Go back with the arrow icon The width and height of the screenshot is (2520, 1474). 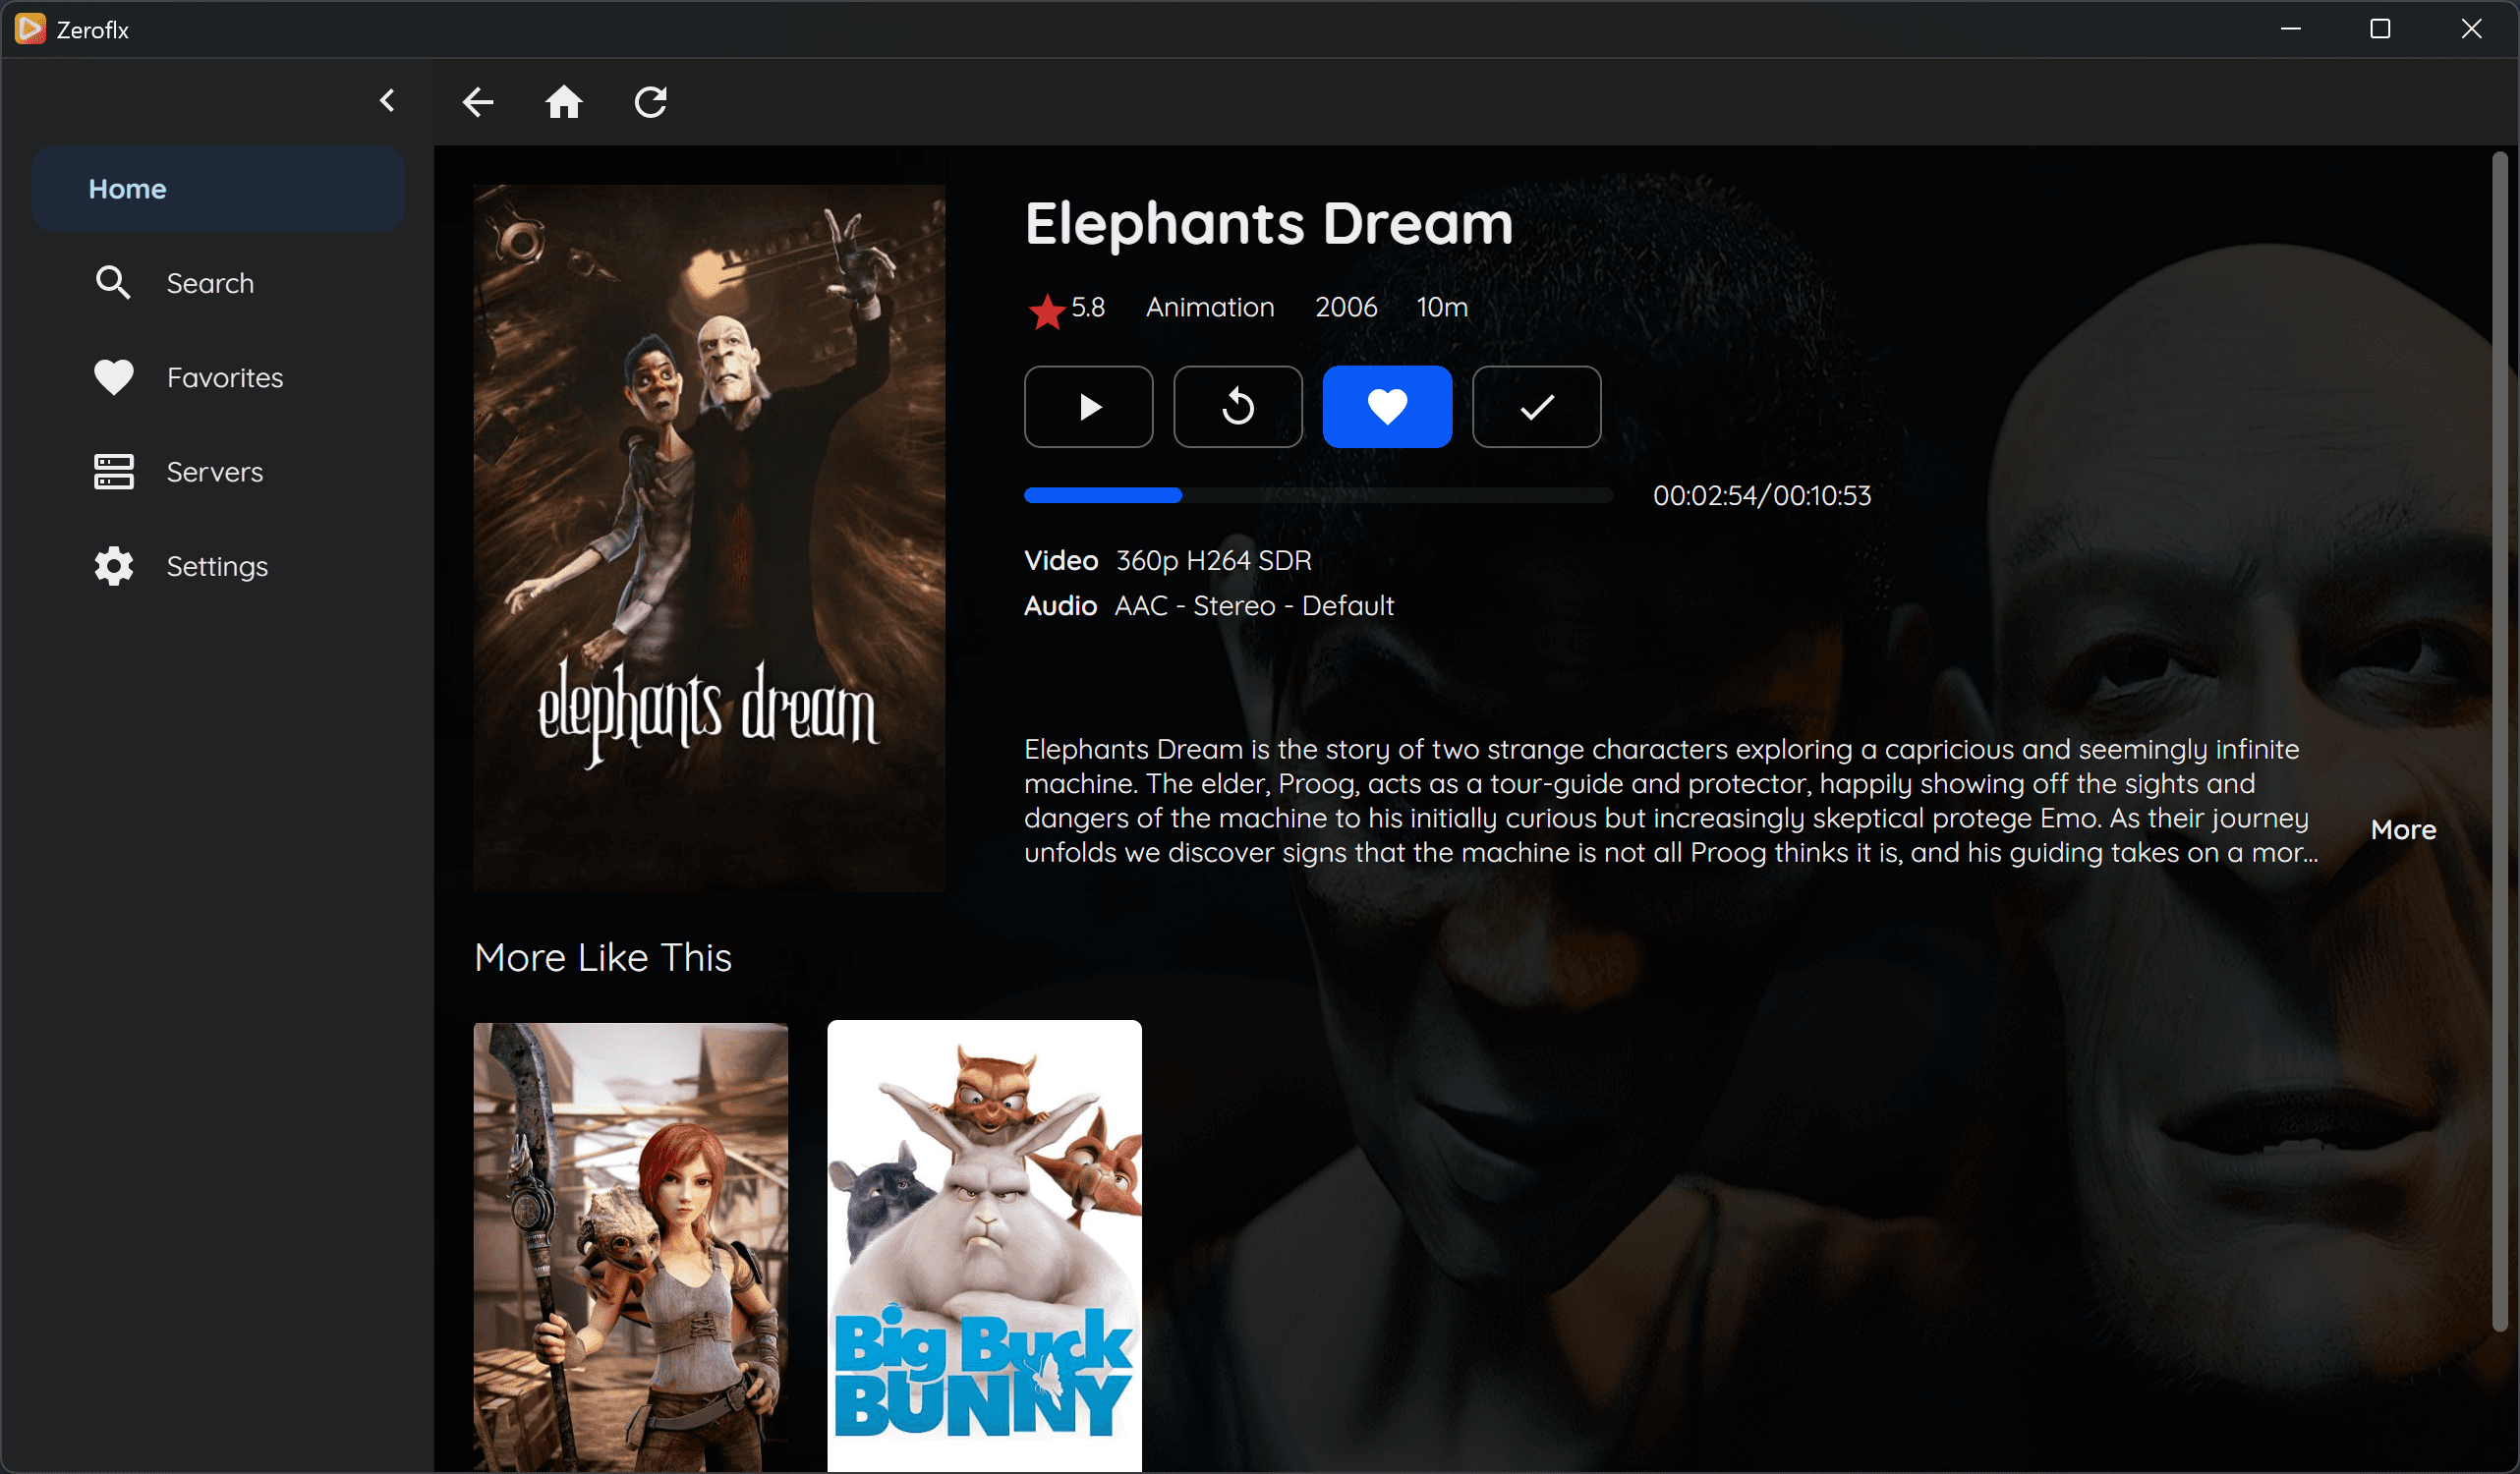pyautogui.click(x=478, y=102)
